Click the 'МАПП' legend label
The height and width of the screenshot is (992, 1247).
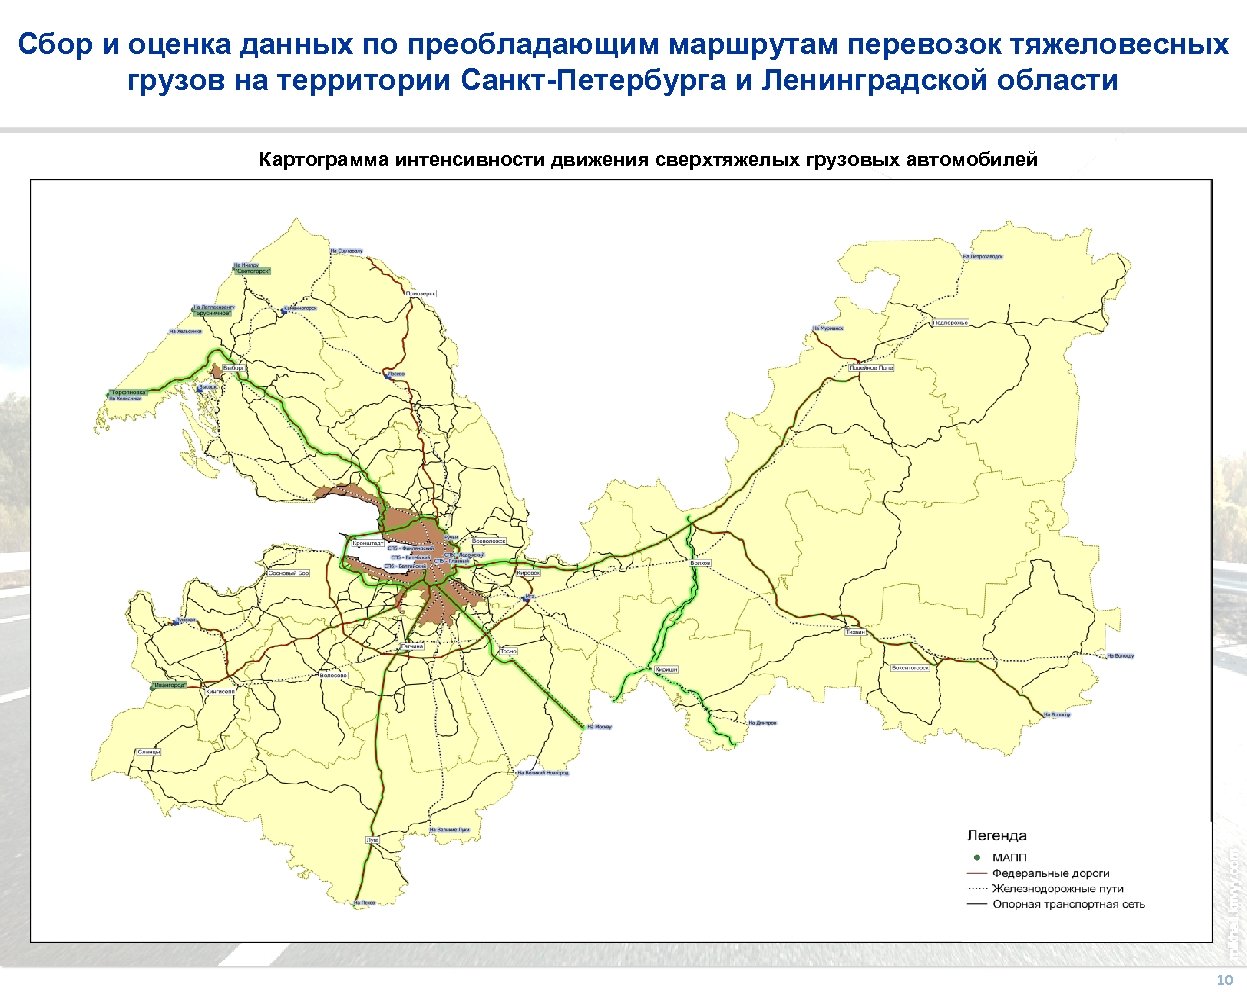point(1009,857)
